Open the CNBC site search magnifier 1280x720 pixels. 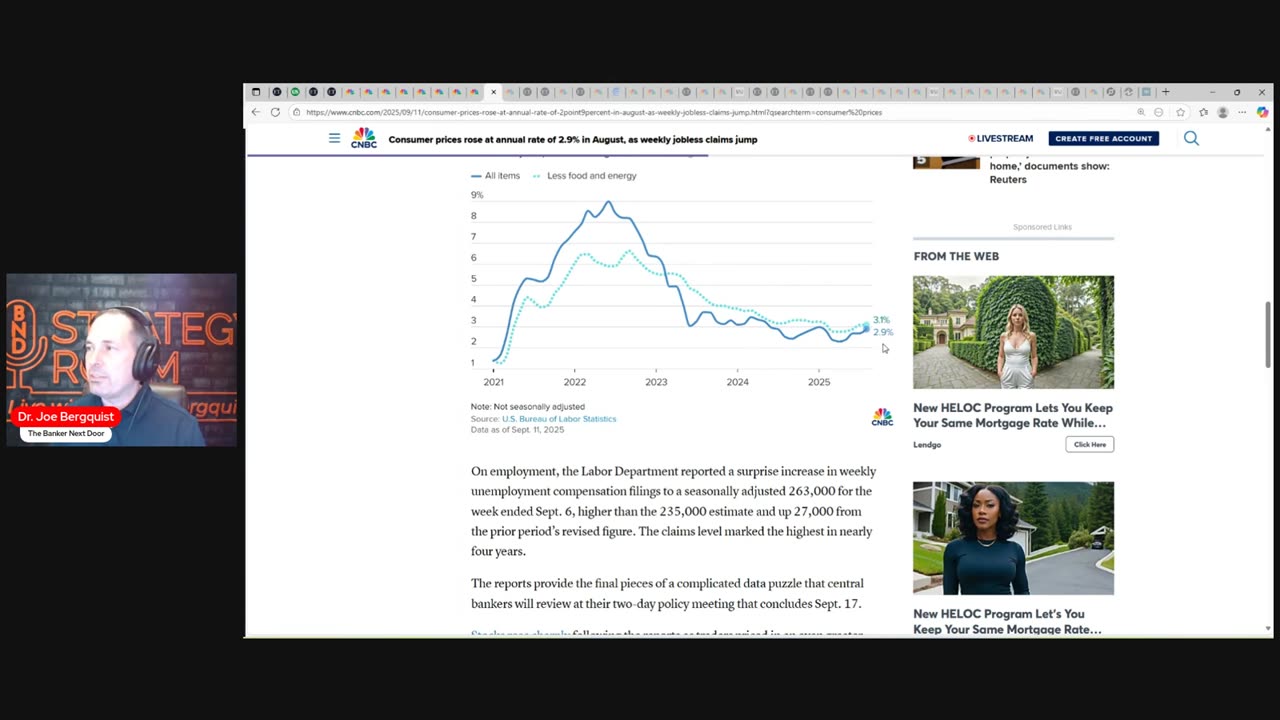click(x=1191, y=138)
